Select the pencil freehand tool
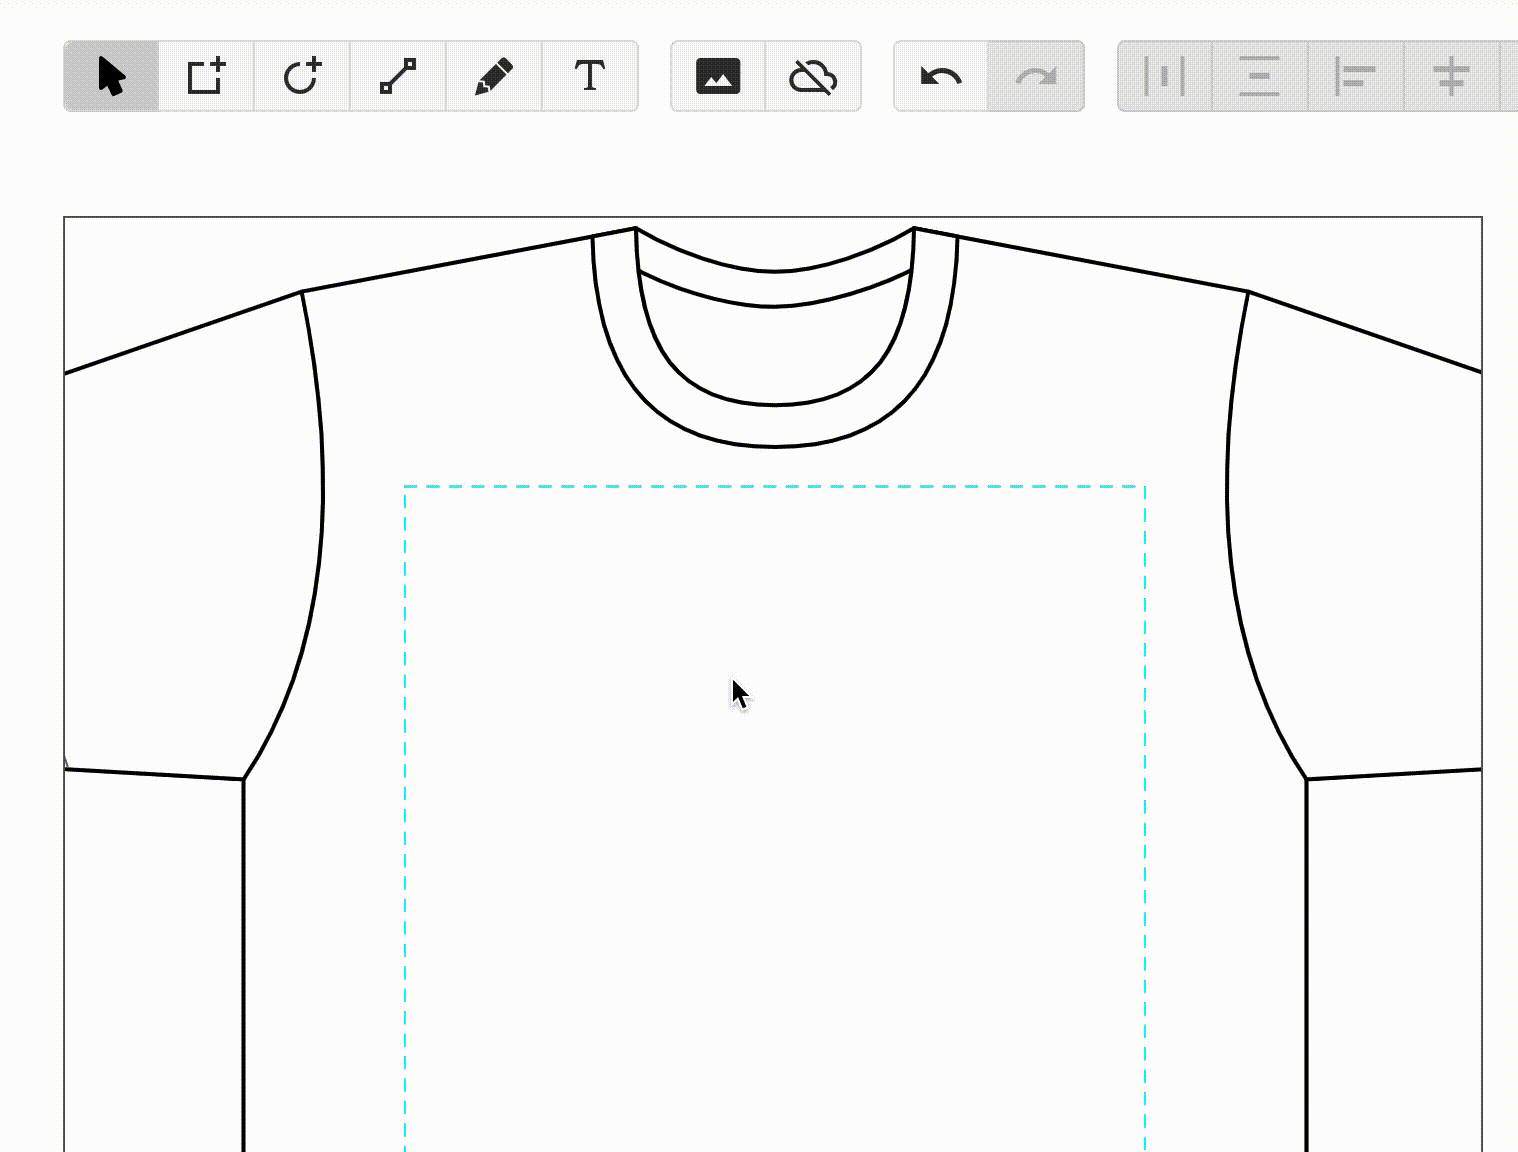1518x1152 pixels. [494, 76]
